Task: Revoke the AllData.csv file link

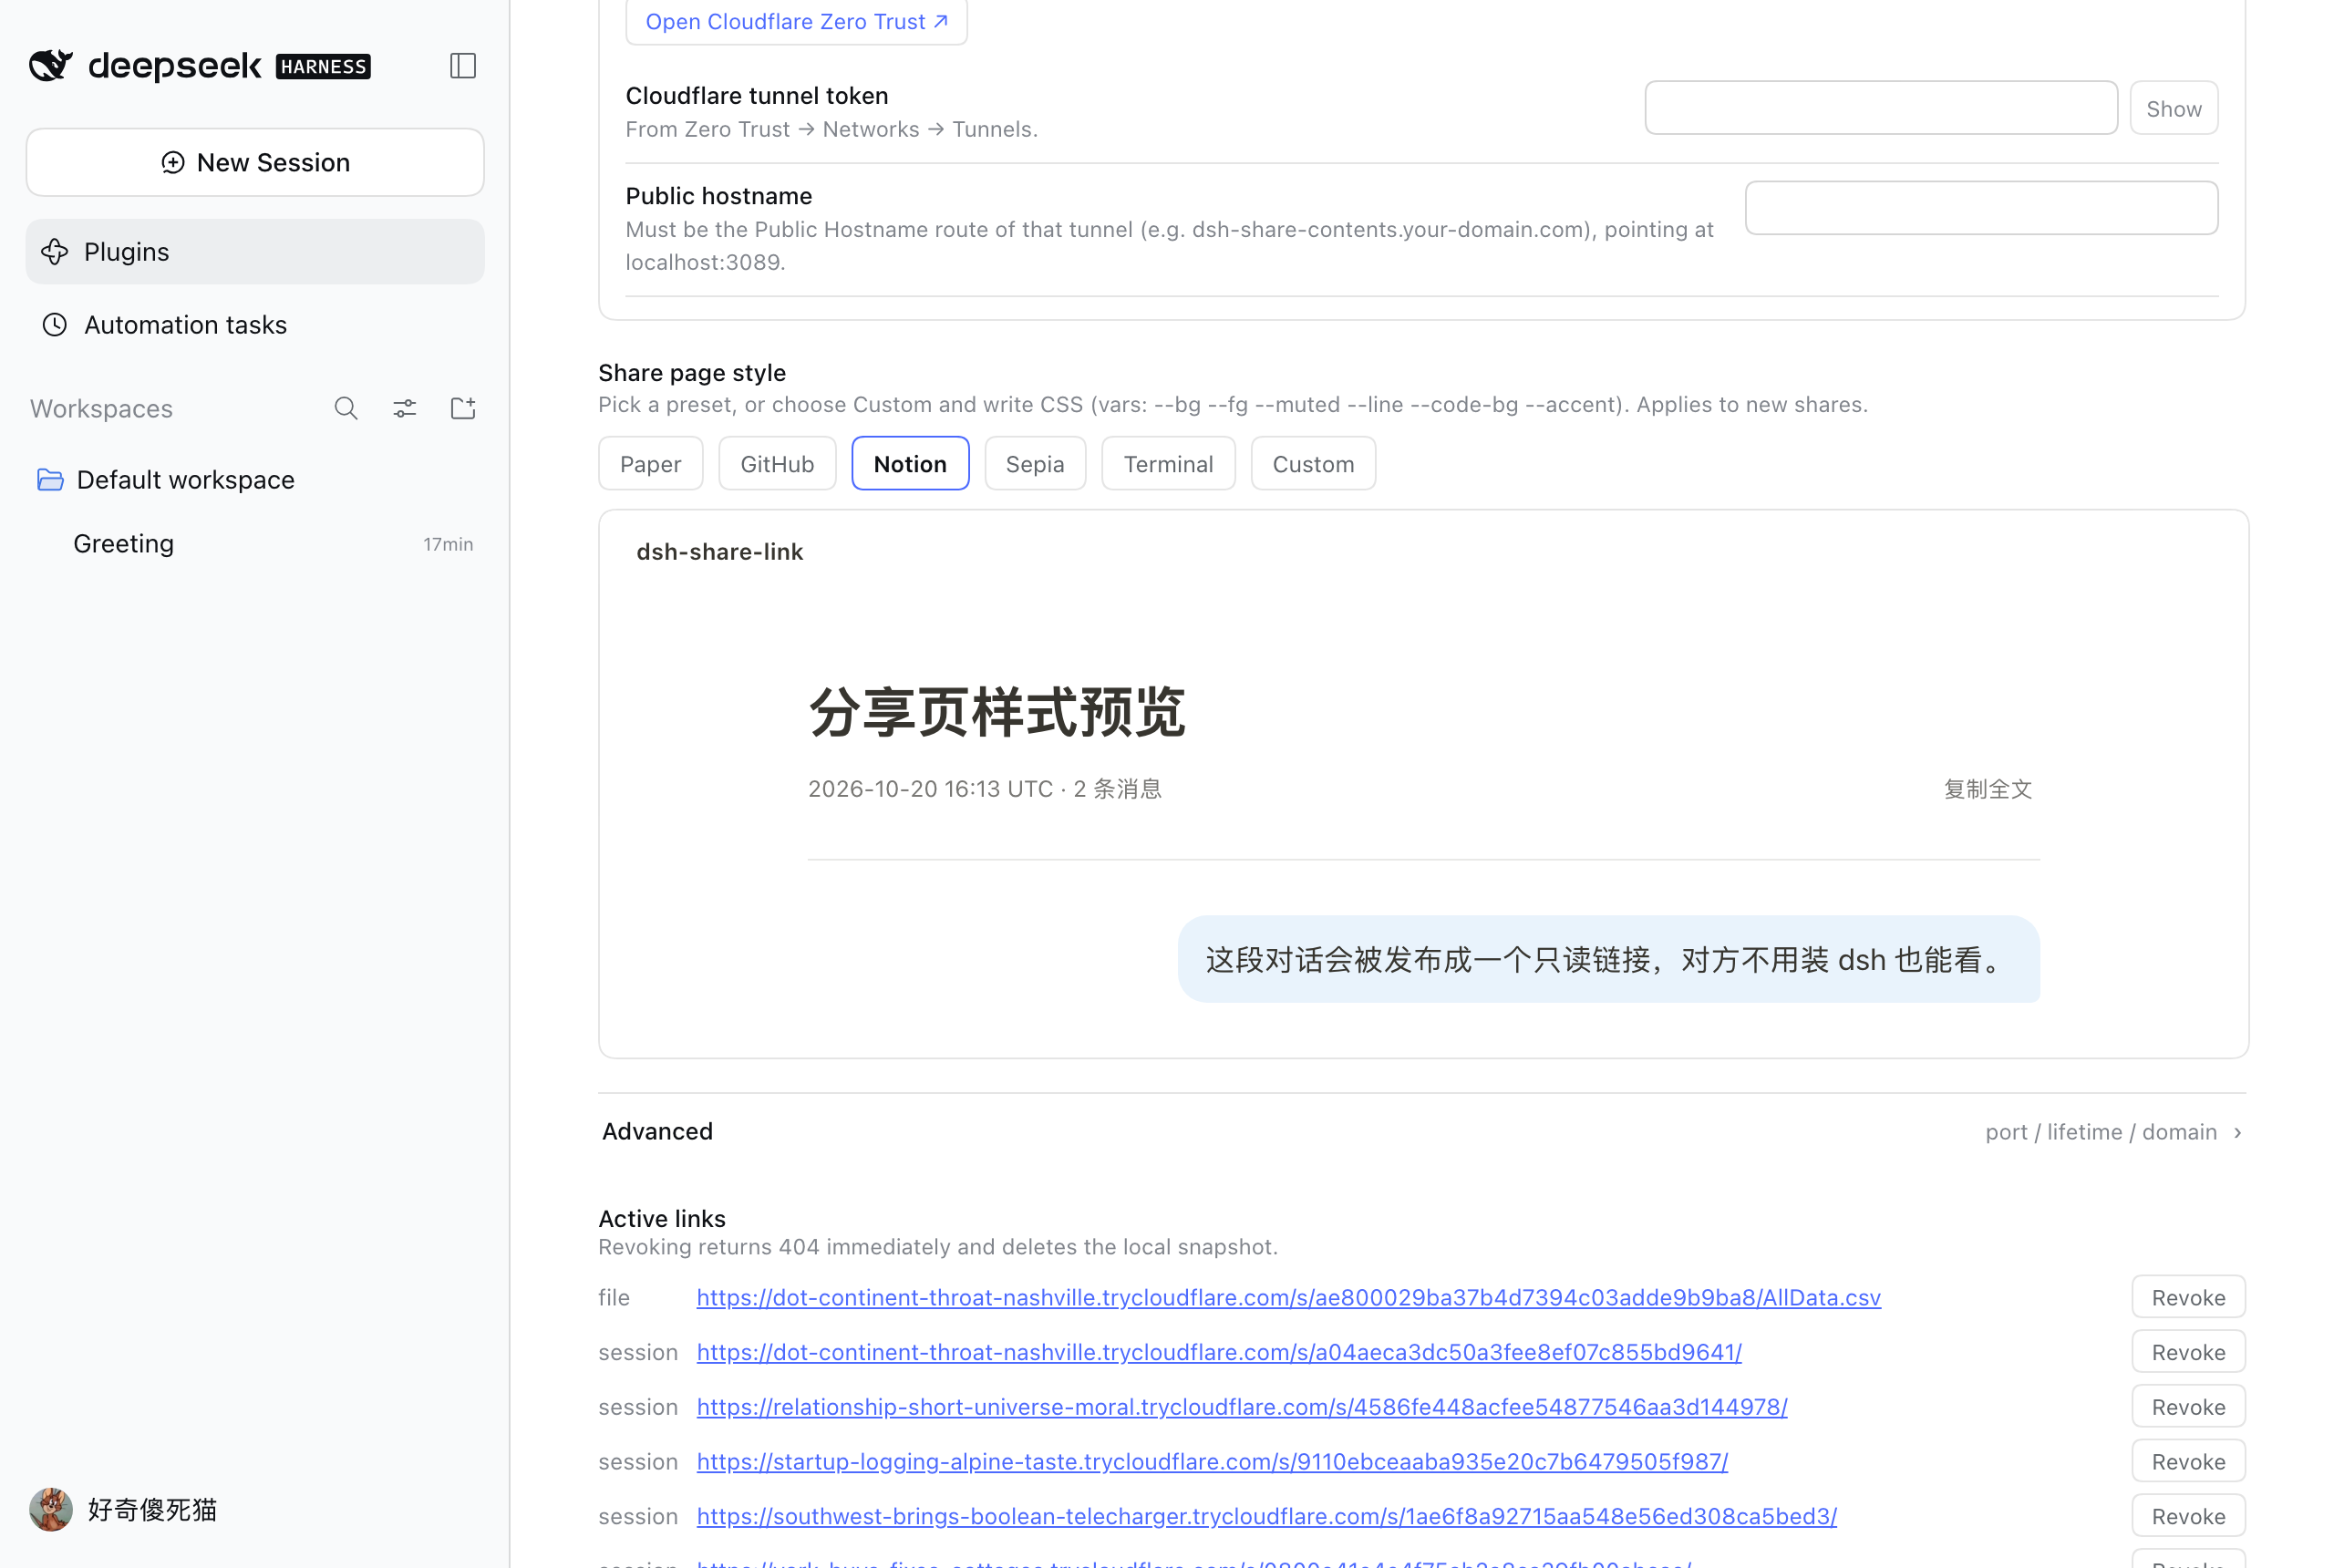Action: (x=2188, y=1298)
